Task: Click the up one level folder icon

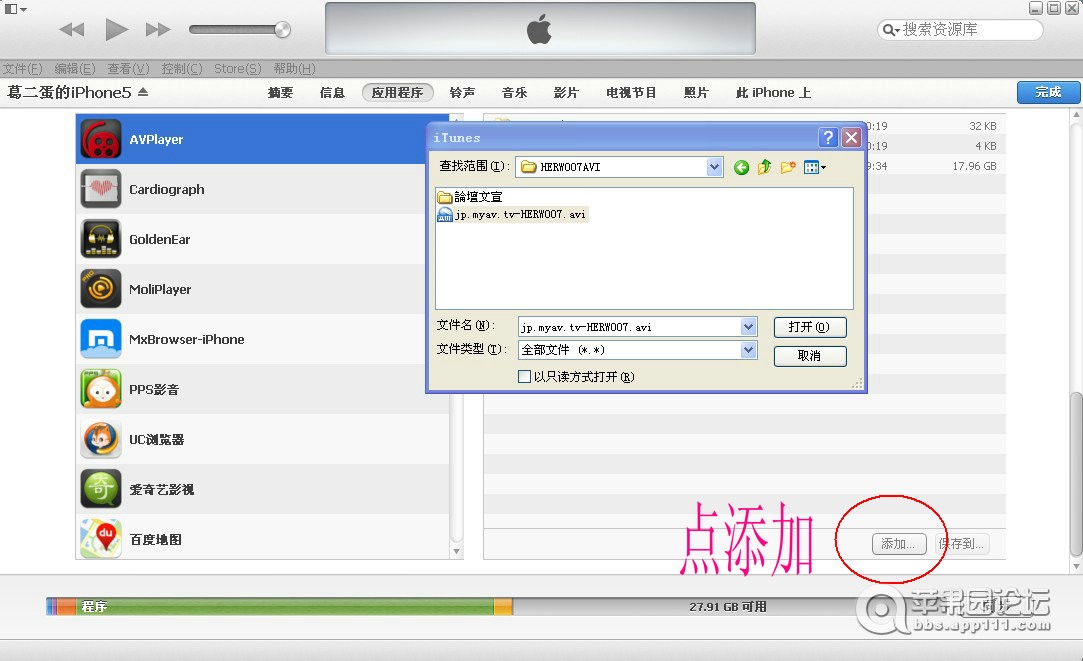Action: pos(764,167)
